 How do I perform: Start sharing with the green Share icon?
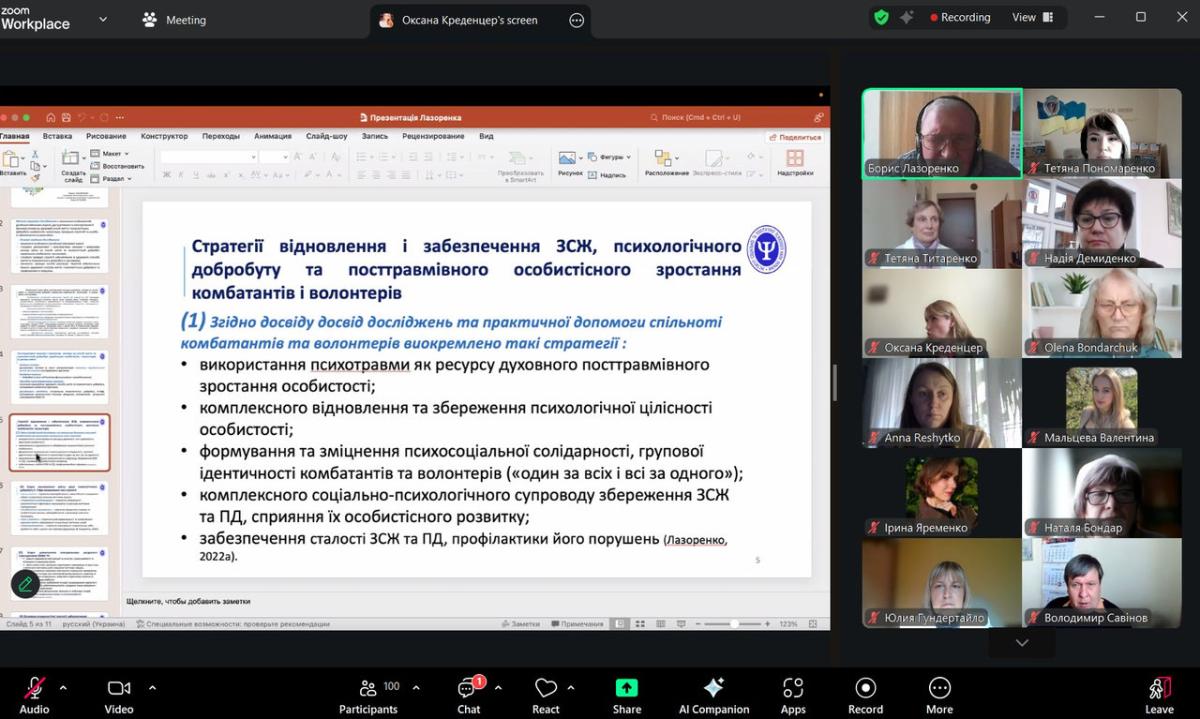coord(627,688)
